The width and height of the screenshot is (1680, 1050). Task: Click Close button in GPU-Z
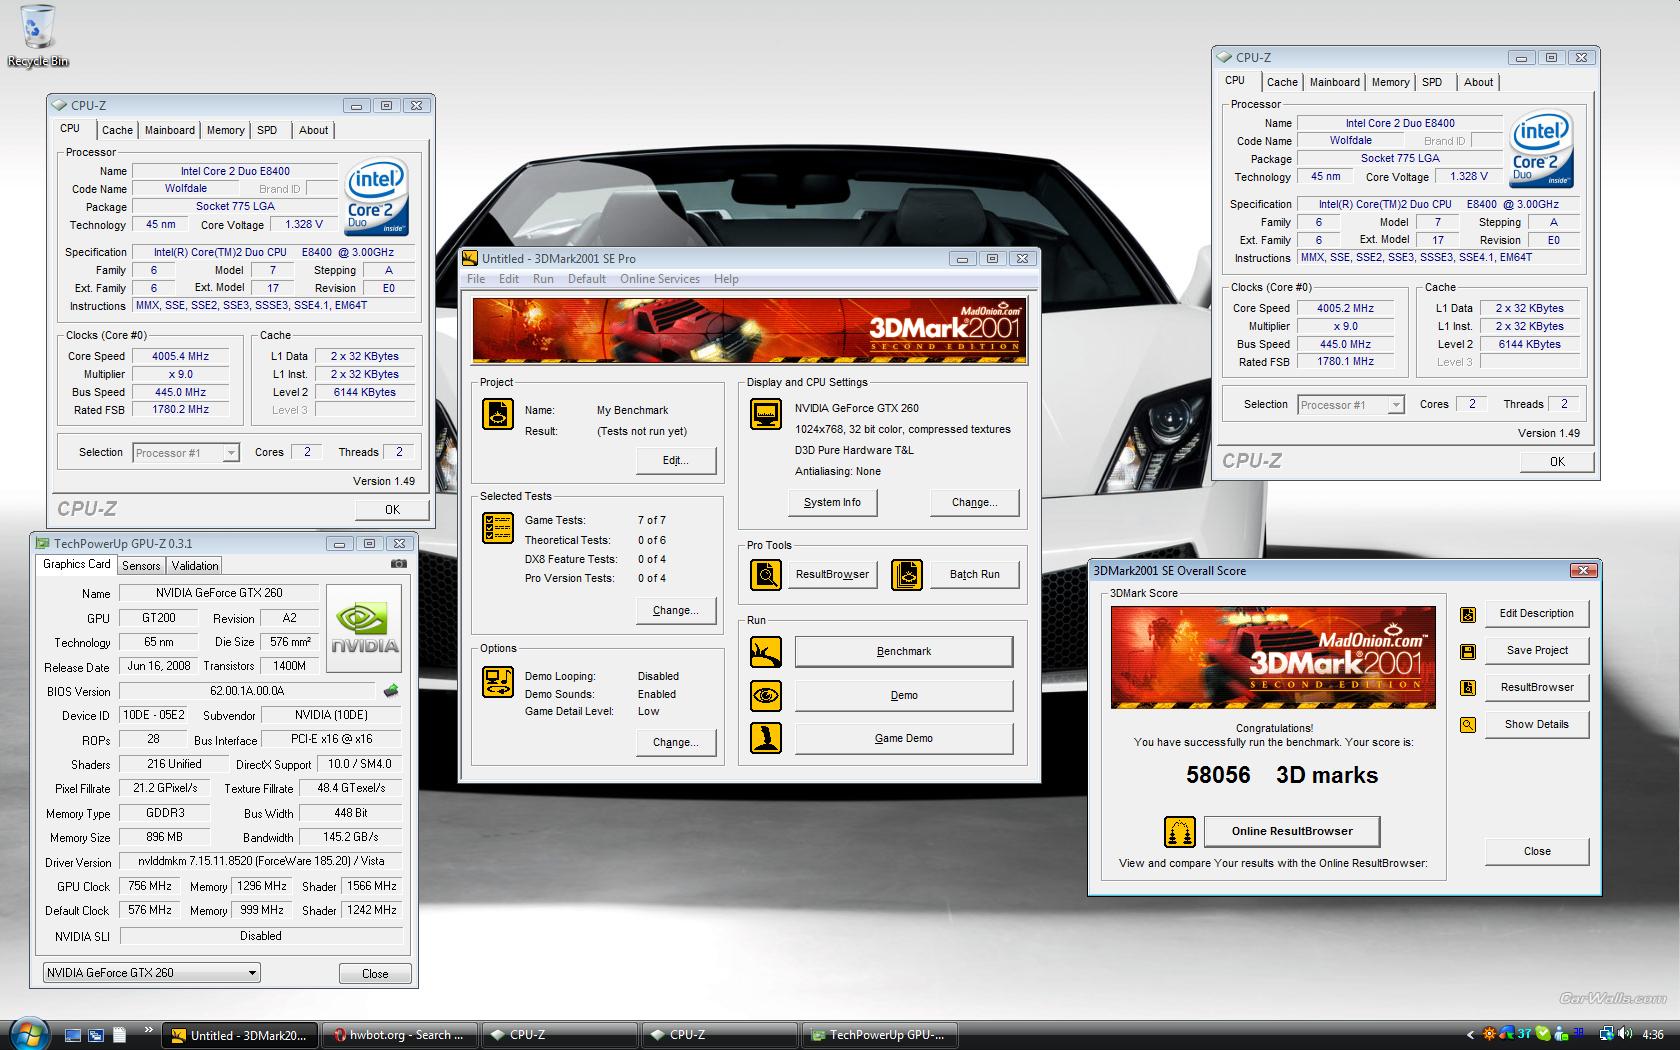(375, 973)
